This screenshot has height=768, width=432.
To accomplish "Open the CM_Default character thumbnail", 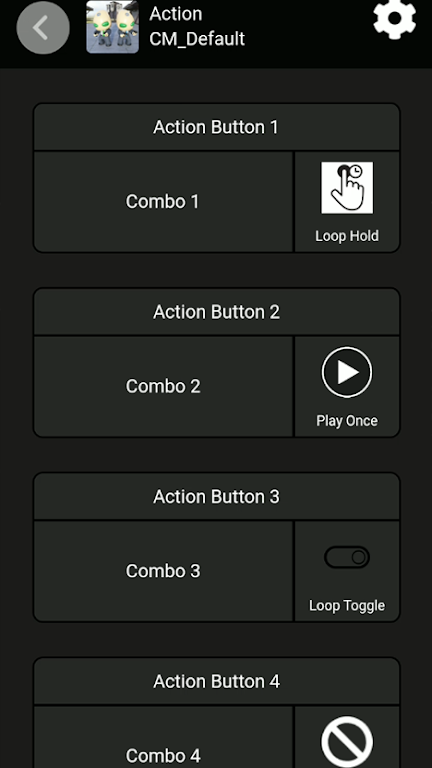I will point(113,27).
